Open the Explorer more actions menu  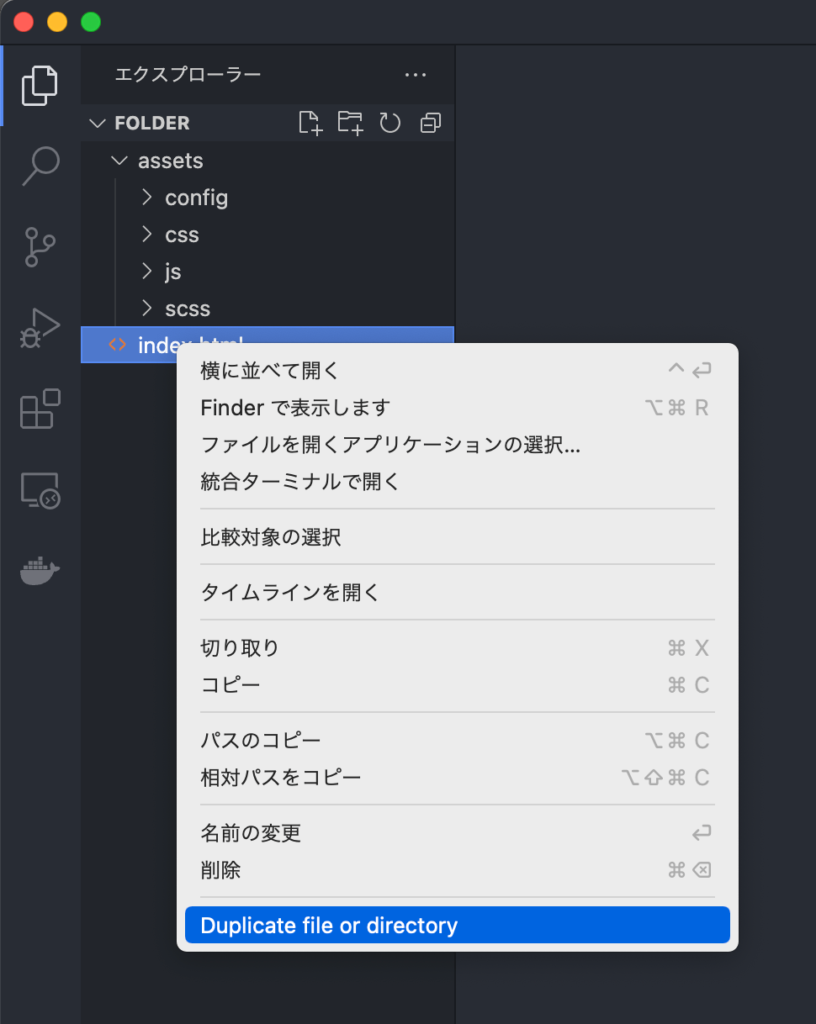click(x=416, y=75)
